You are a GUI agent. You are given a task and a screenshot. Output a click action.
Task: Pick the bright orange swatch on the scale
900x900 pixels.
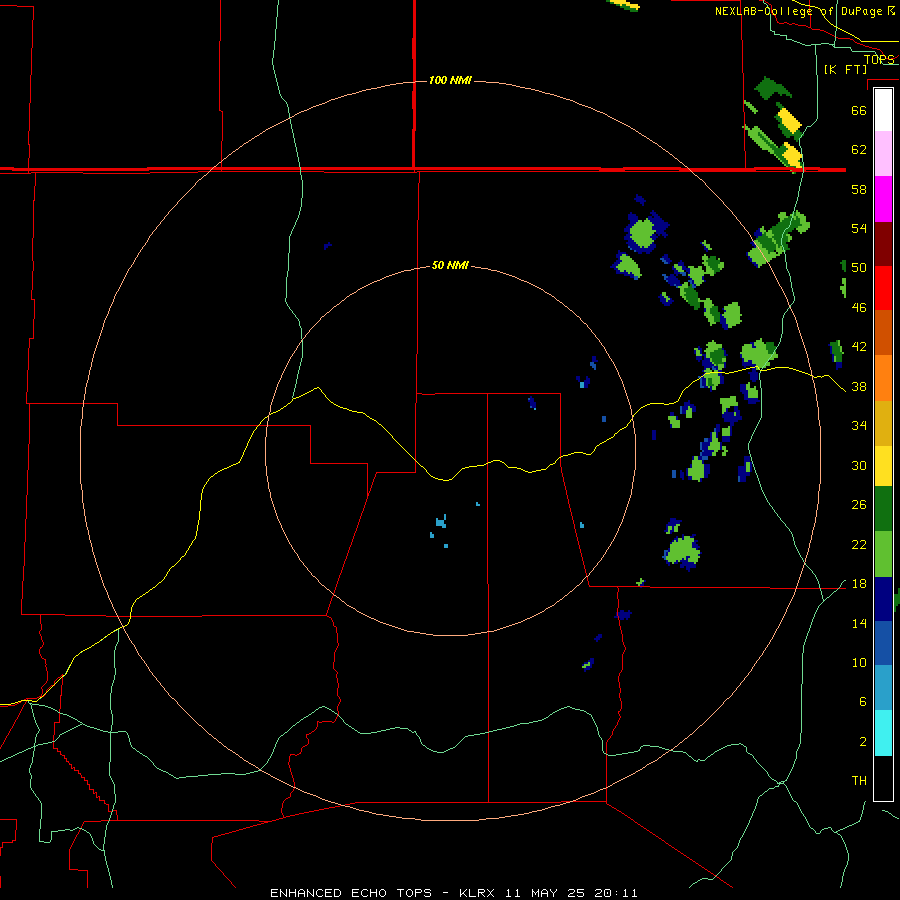[x=883, y=378]
